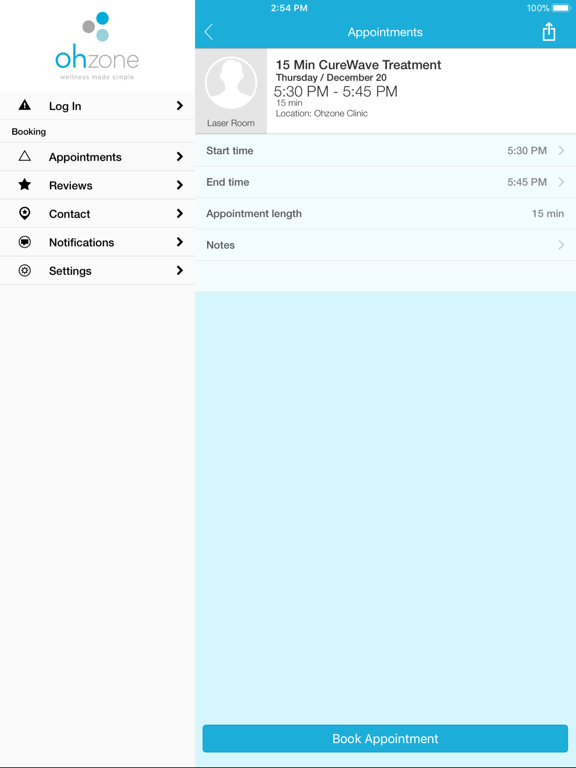The width and height of the screenshot is (576, 768).
Task: Tap Location: Ohzone Clinic text
Action: (x=321, y=113)
